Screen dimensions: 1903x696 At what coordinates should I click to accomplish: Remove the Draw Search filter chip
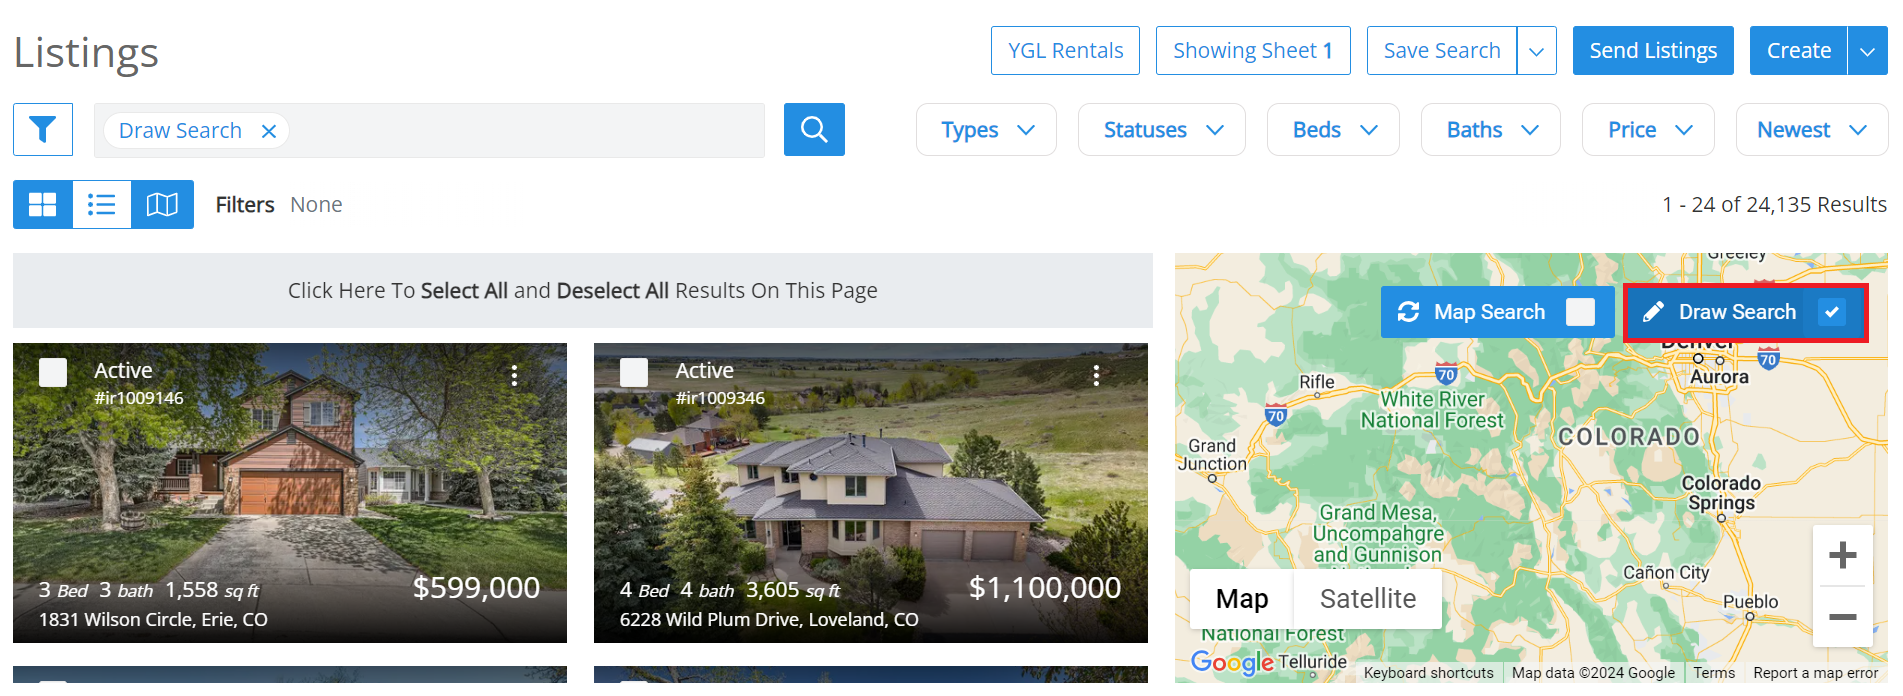click(268, 130)
